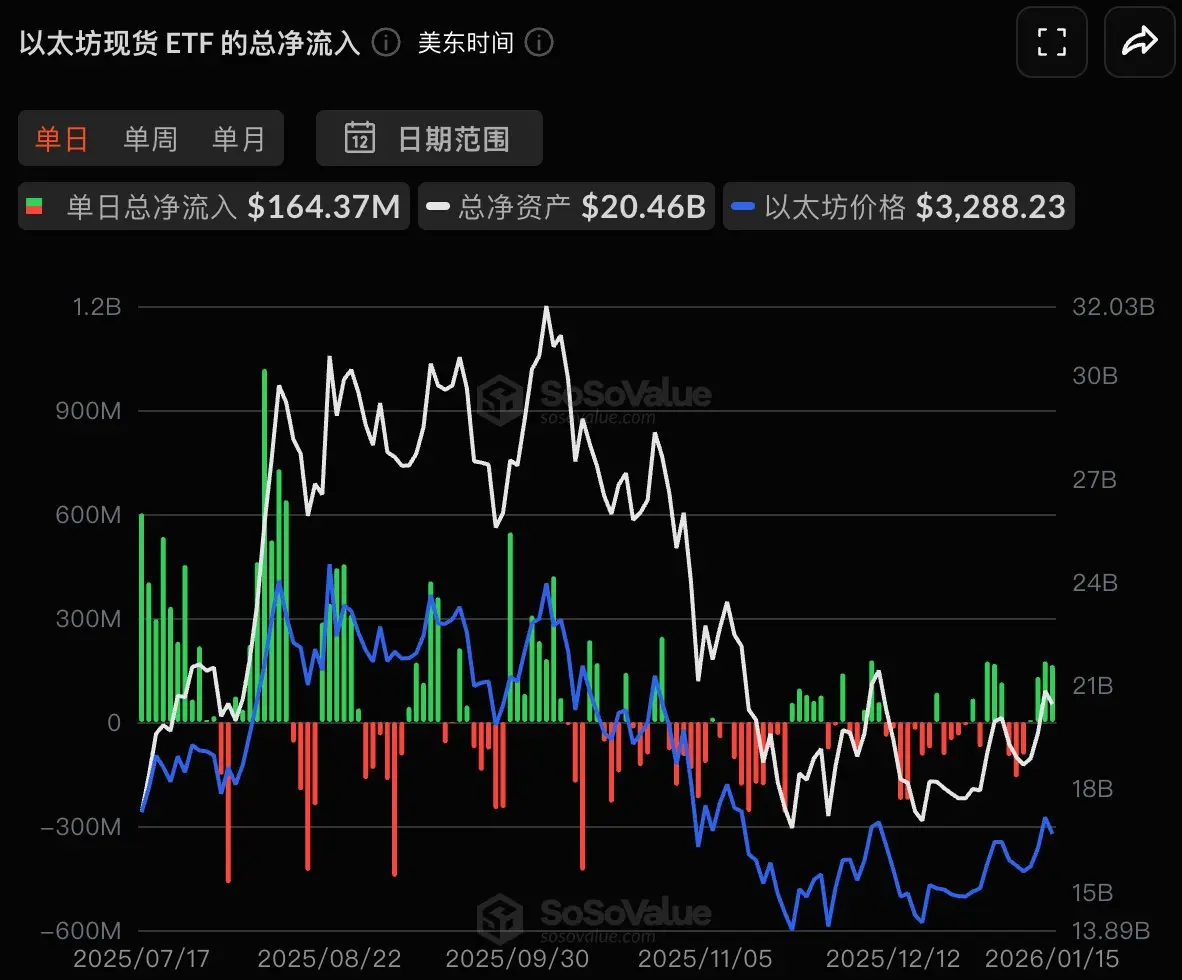Click the green-red swatch of 单日总净流入
The width and height of the screenshot is (1182, 980).
(x=34, y=206)
